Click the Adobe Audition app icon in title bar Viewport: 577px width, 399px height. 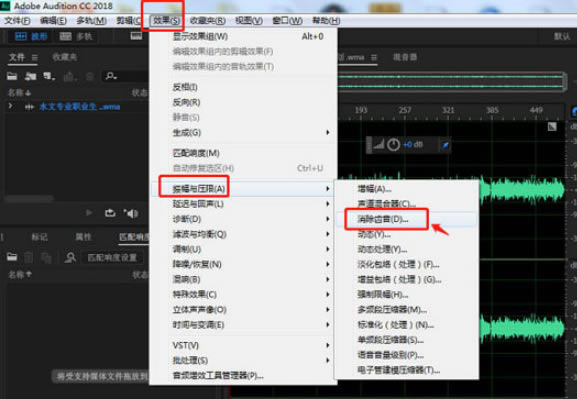coord(5,6)
